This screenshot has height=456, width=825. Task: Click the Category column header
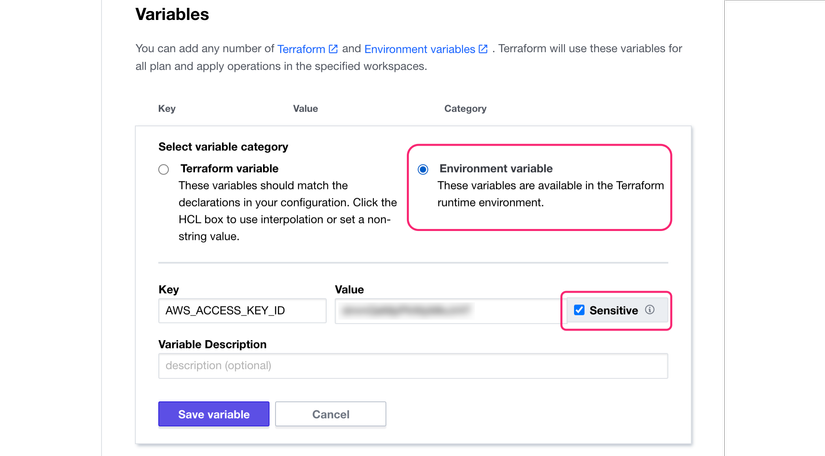coord(465,108)
